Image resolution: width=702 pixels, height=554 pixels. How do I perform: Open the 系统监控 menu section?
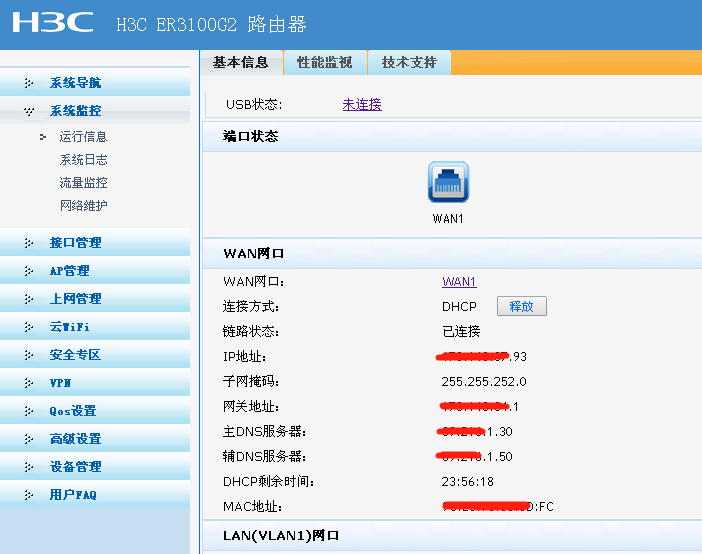point(95,111)
